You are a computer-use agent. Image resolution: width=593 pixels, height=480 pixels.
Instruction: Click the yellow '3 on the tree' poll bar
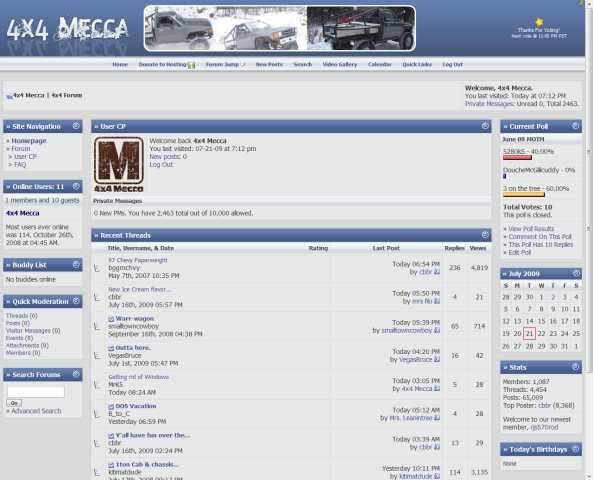click(x=523, y=195)
